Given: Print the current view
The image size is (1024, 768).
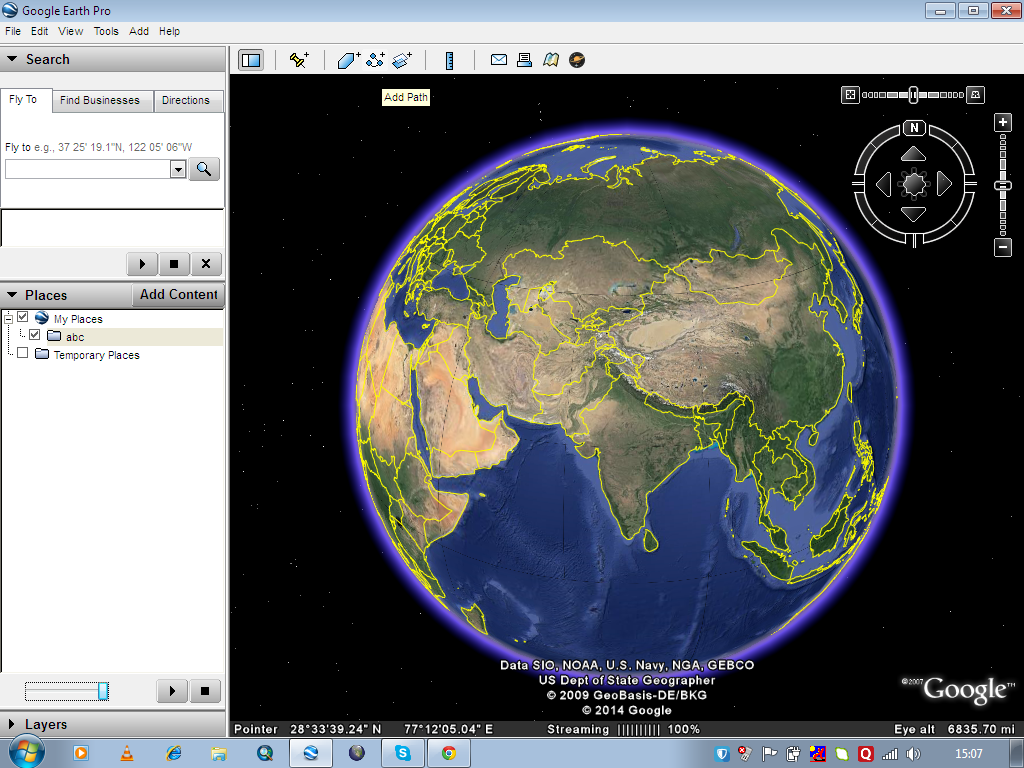Looking at the screenshot, I should click(x=525, y=59).
